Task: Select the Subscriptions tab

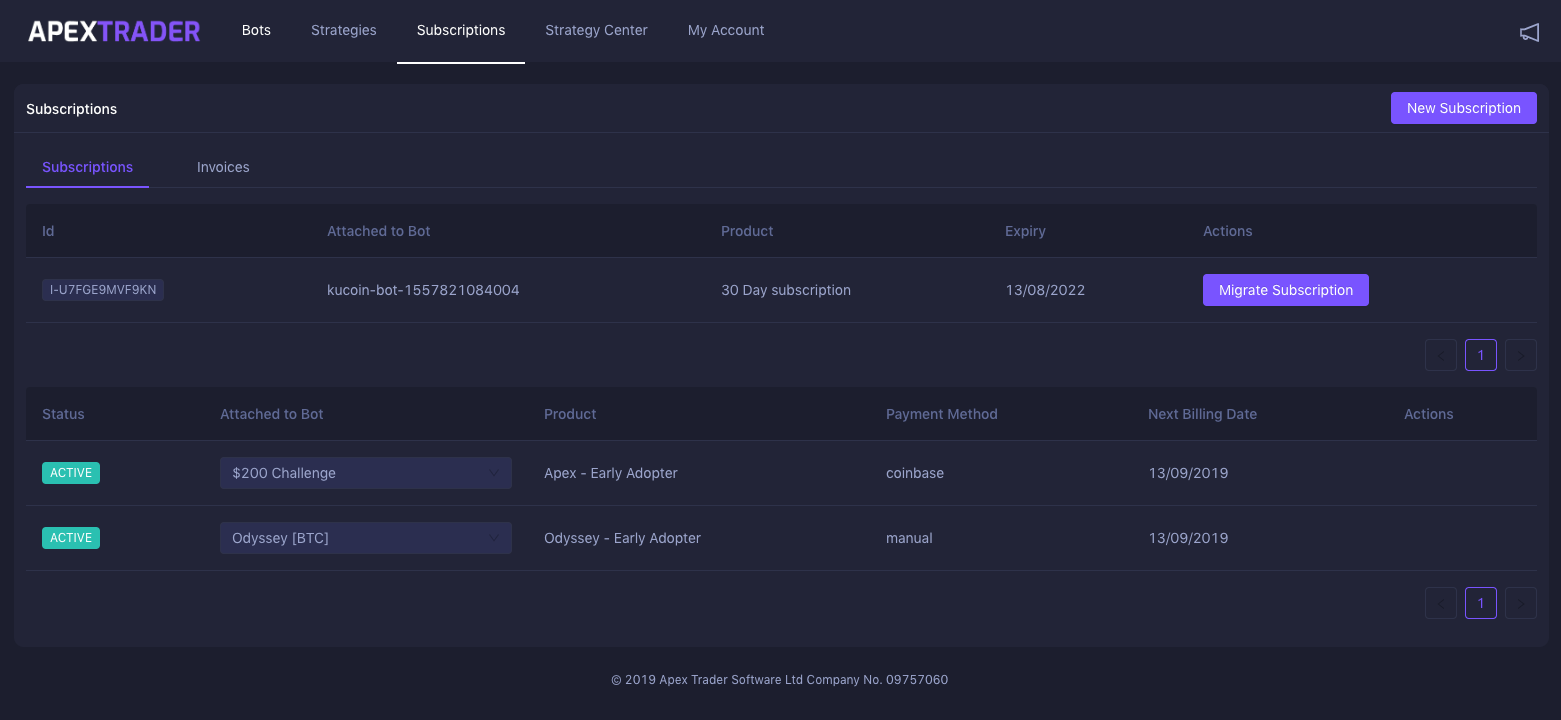Action: click(87, 166)
